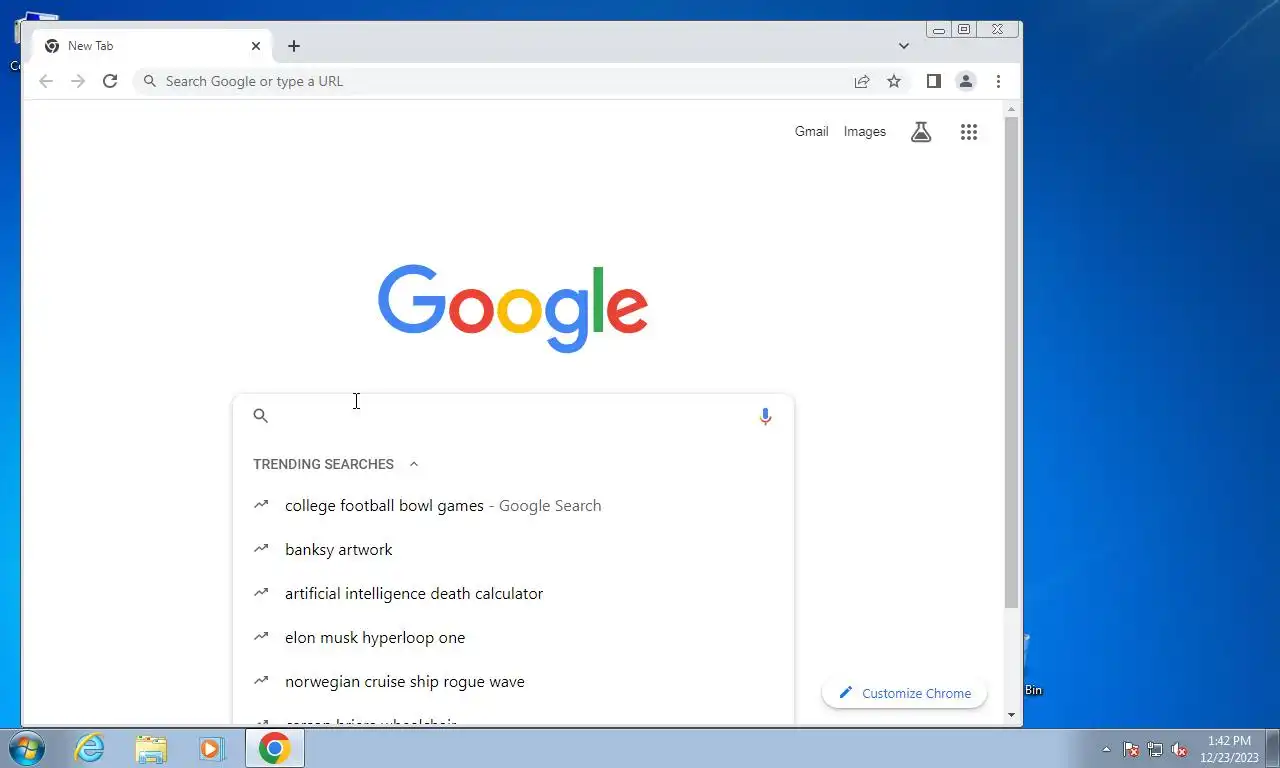The height and width of the screenshot is (768, 1280).
Task: Click the network tray icon
Action: [x=1155, y=749]
